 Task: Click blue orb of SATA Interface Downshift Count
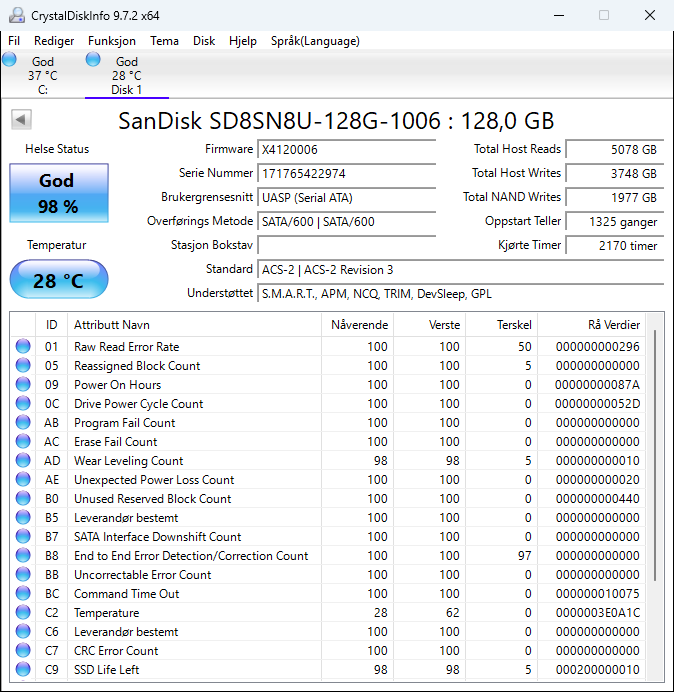tap(23, 536)
